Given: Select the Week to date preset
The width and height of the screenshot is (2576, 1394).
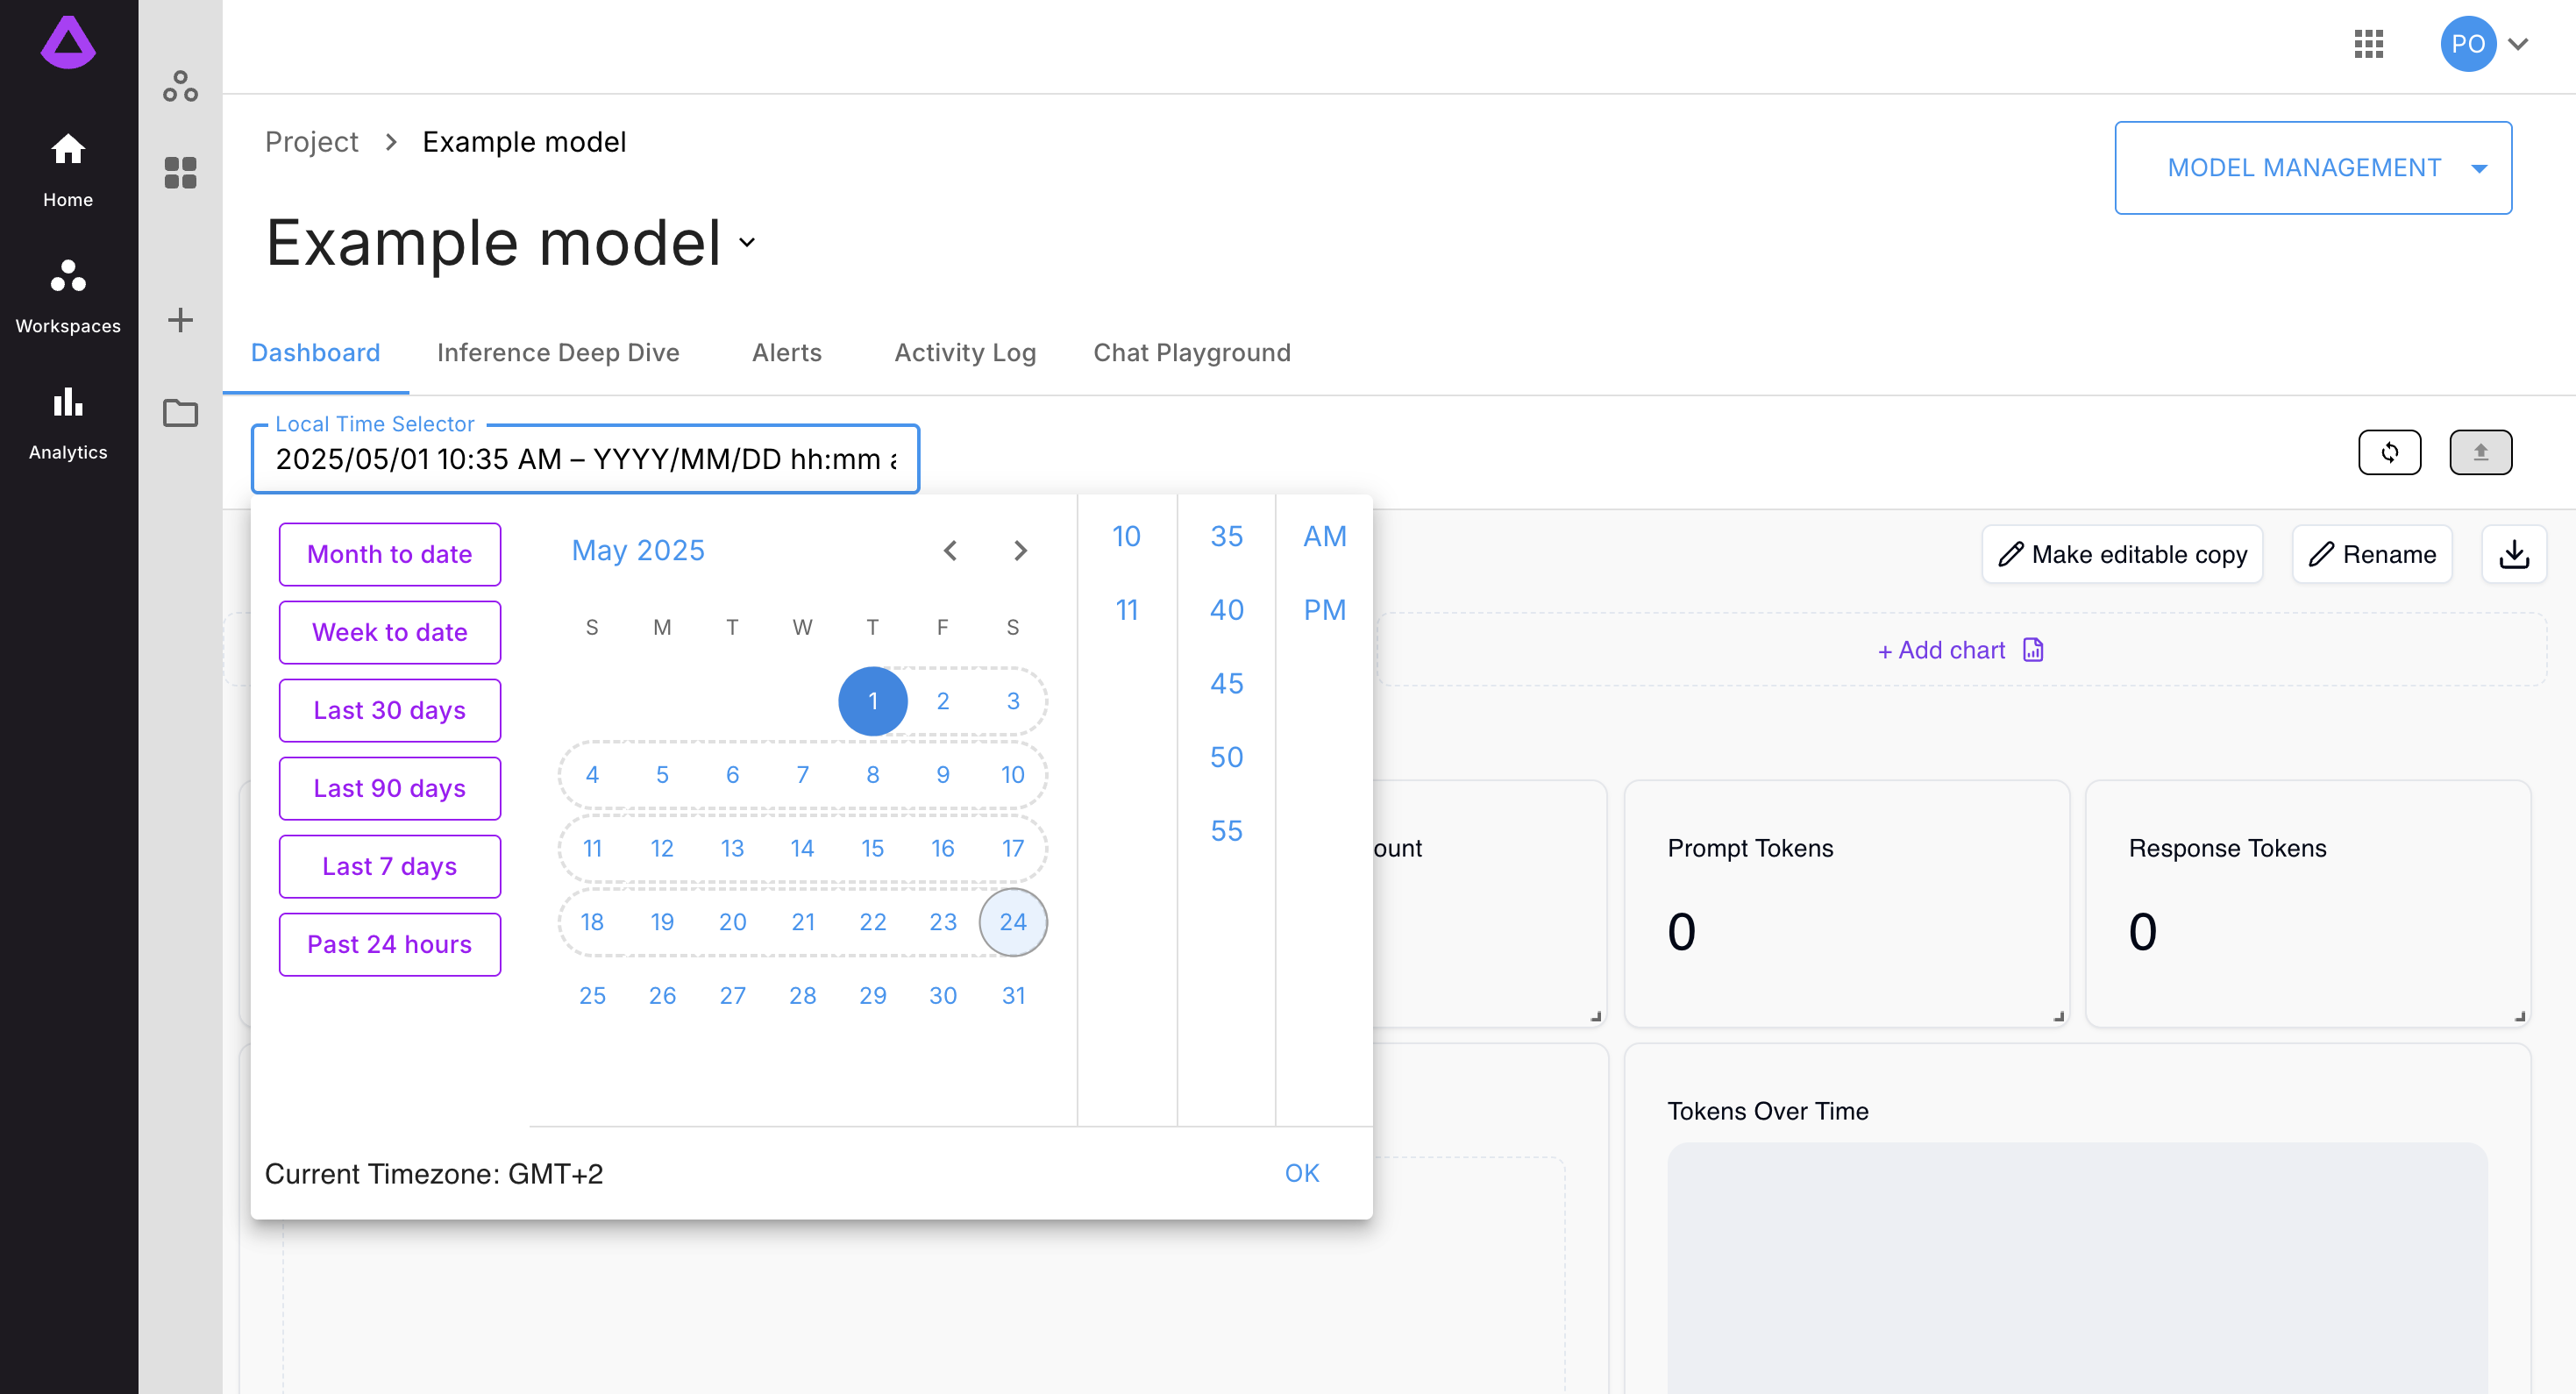Looking at the screenshot, I should (x=390, y=632).
